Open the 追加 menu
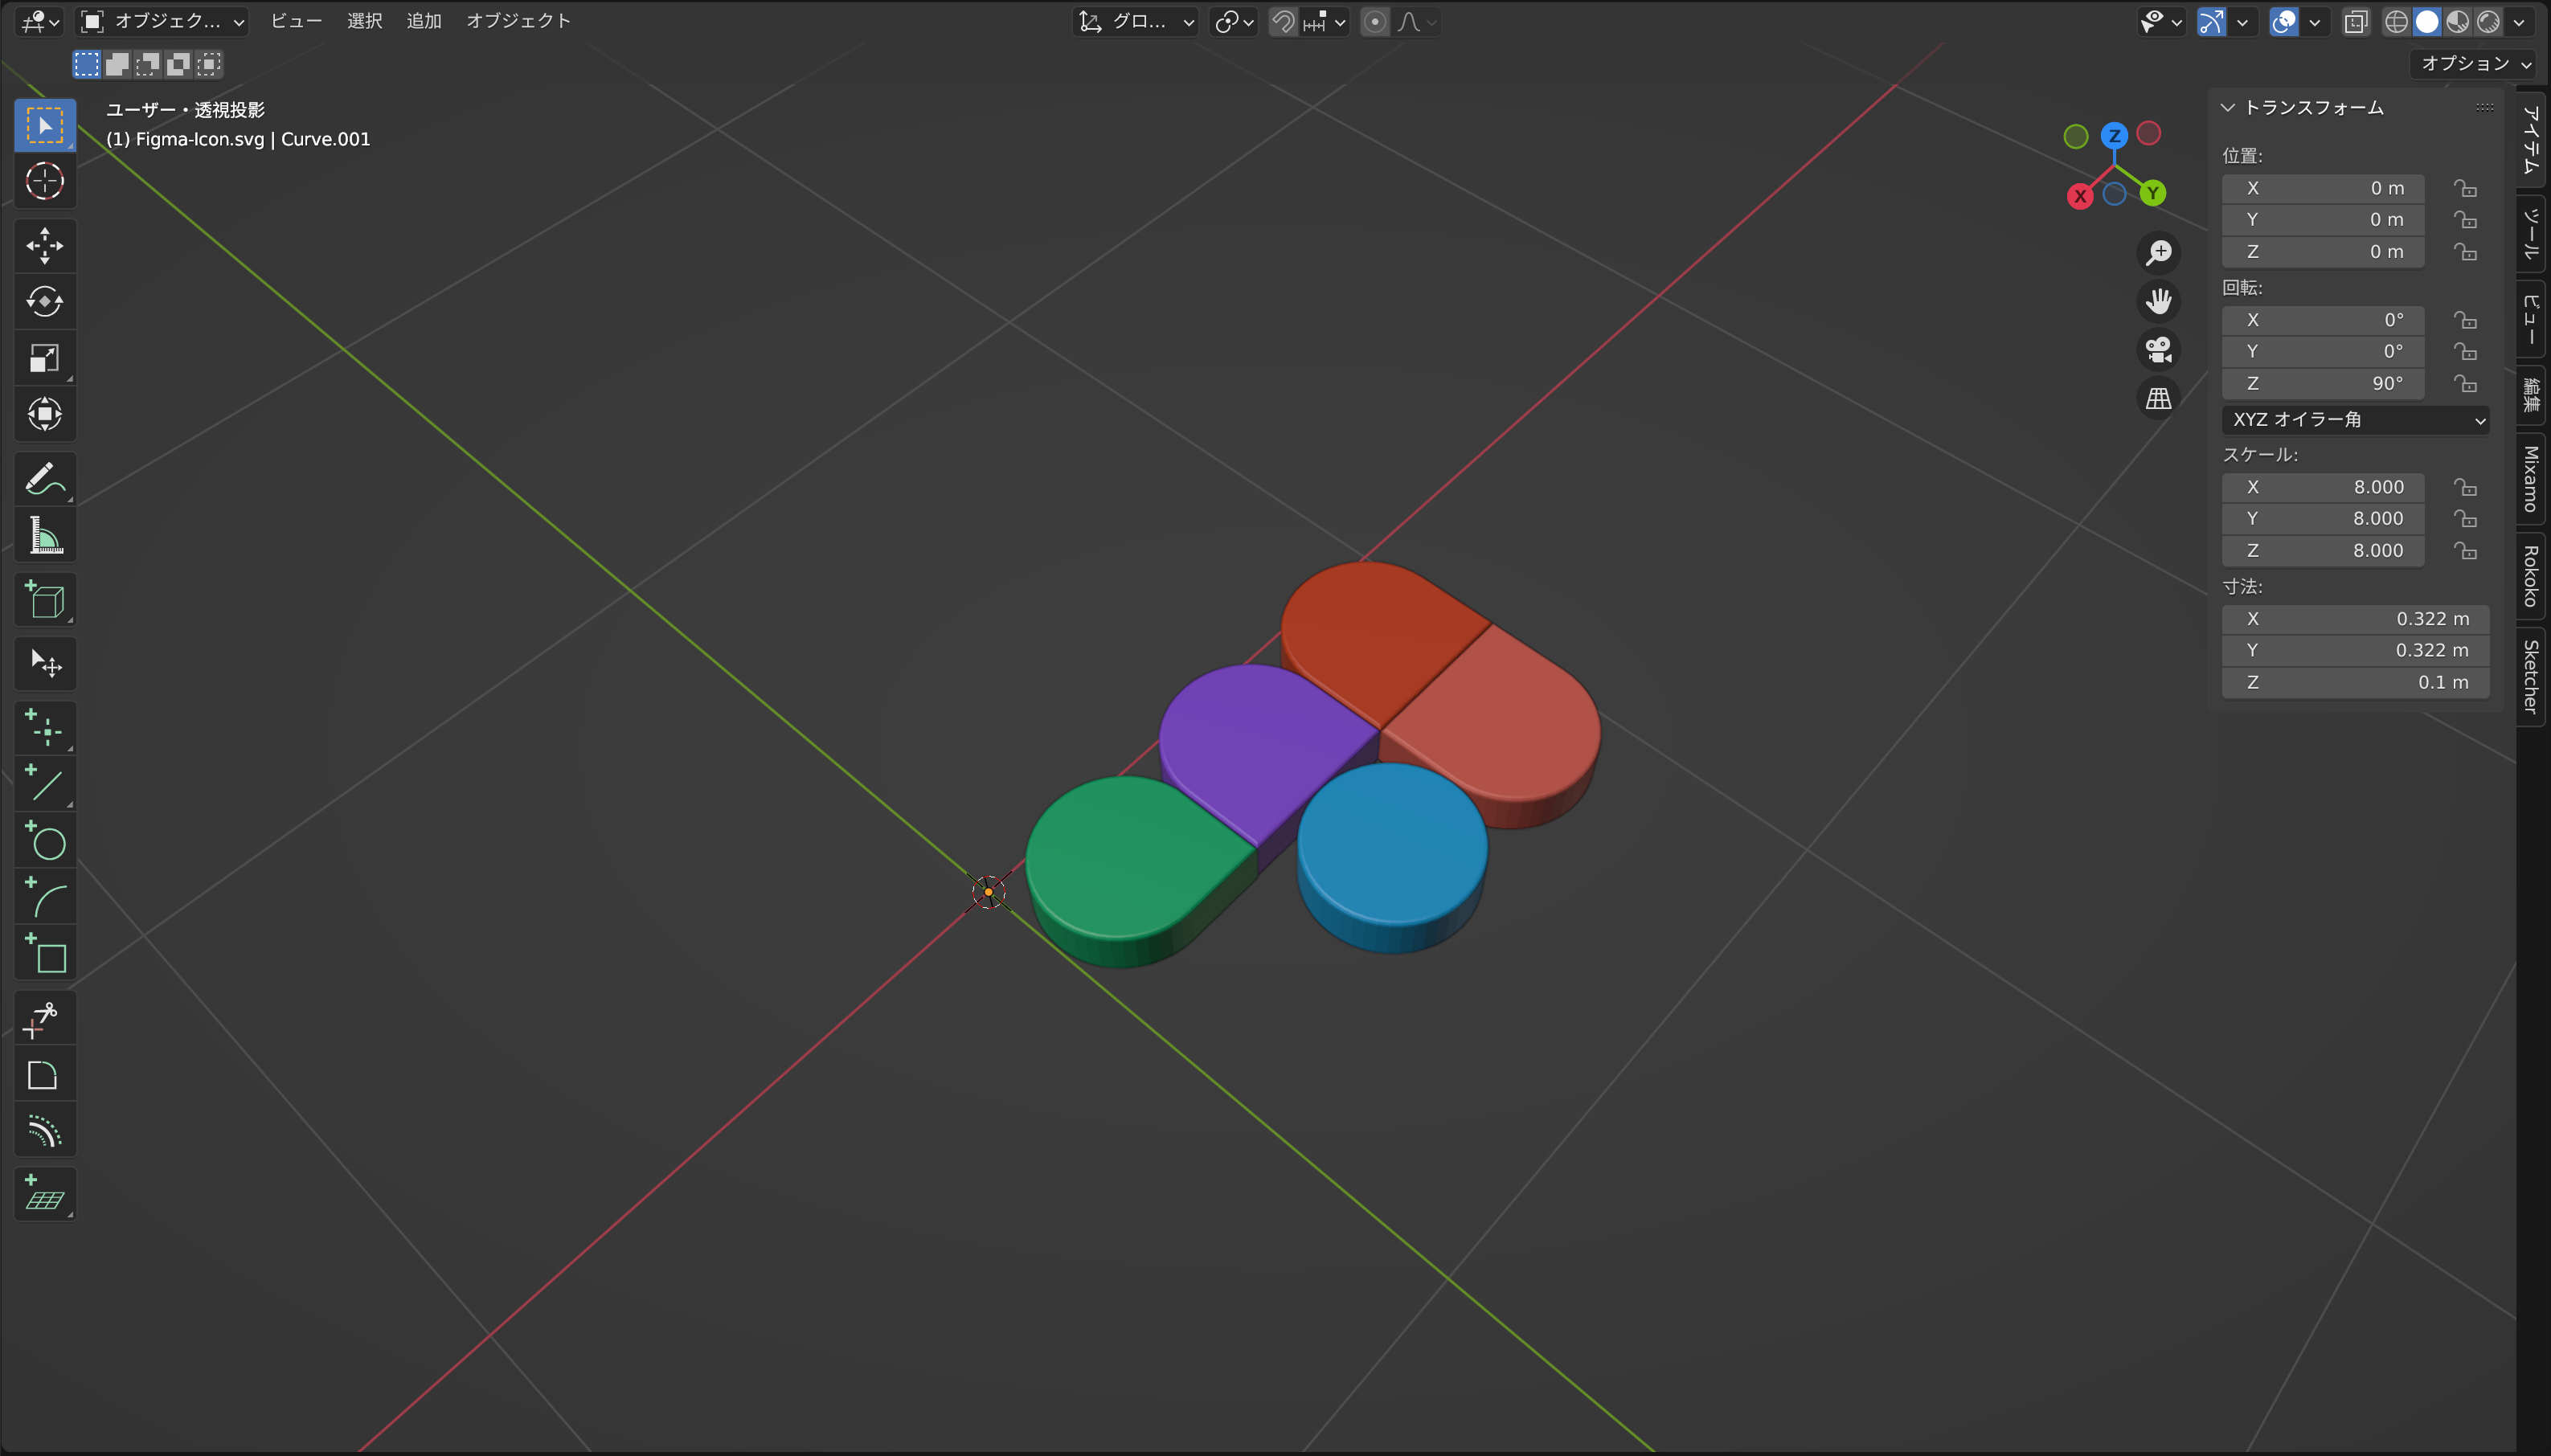 (x=424, y=21)
